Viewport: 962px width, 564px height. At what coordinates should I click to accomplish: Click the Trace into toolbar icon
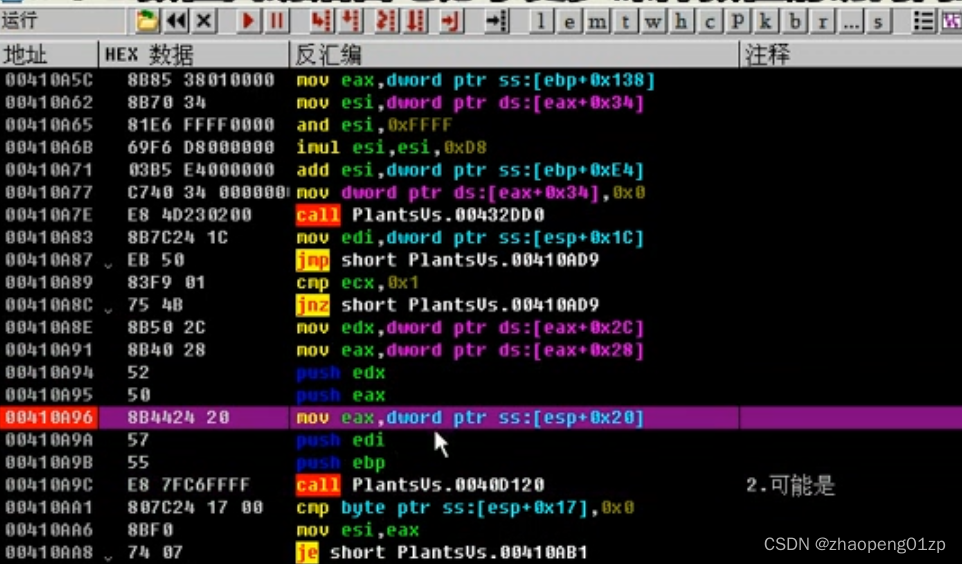pos(386,21)
